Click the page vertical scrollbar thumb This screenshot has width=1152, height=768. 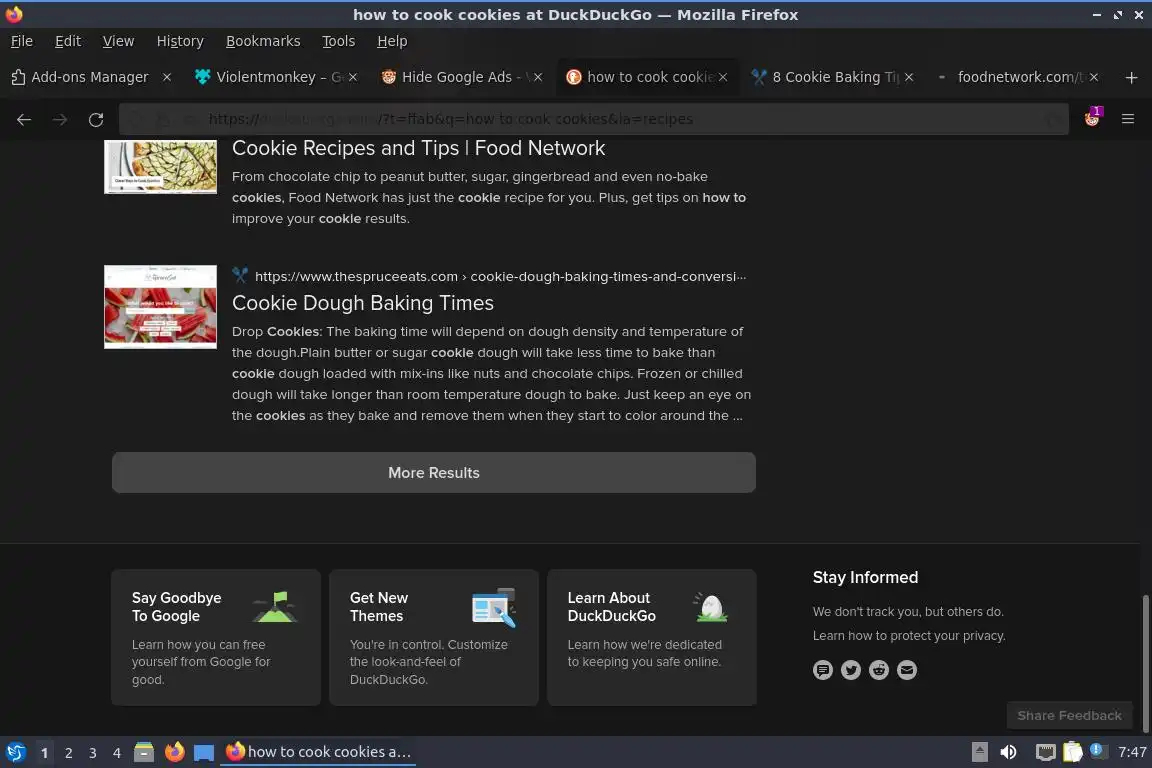coord(1145,664)
